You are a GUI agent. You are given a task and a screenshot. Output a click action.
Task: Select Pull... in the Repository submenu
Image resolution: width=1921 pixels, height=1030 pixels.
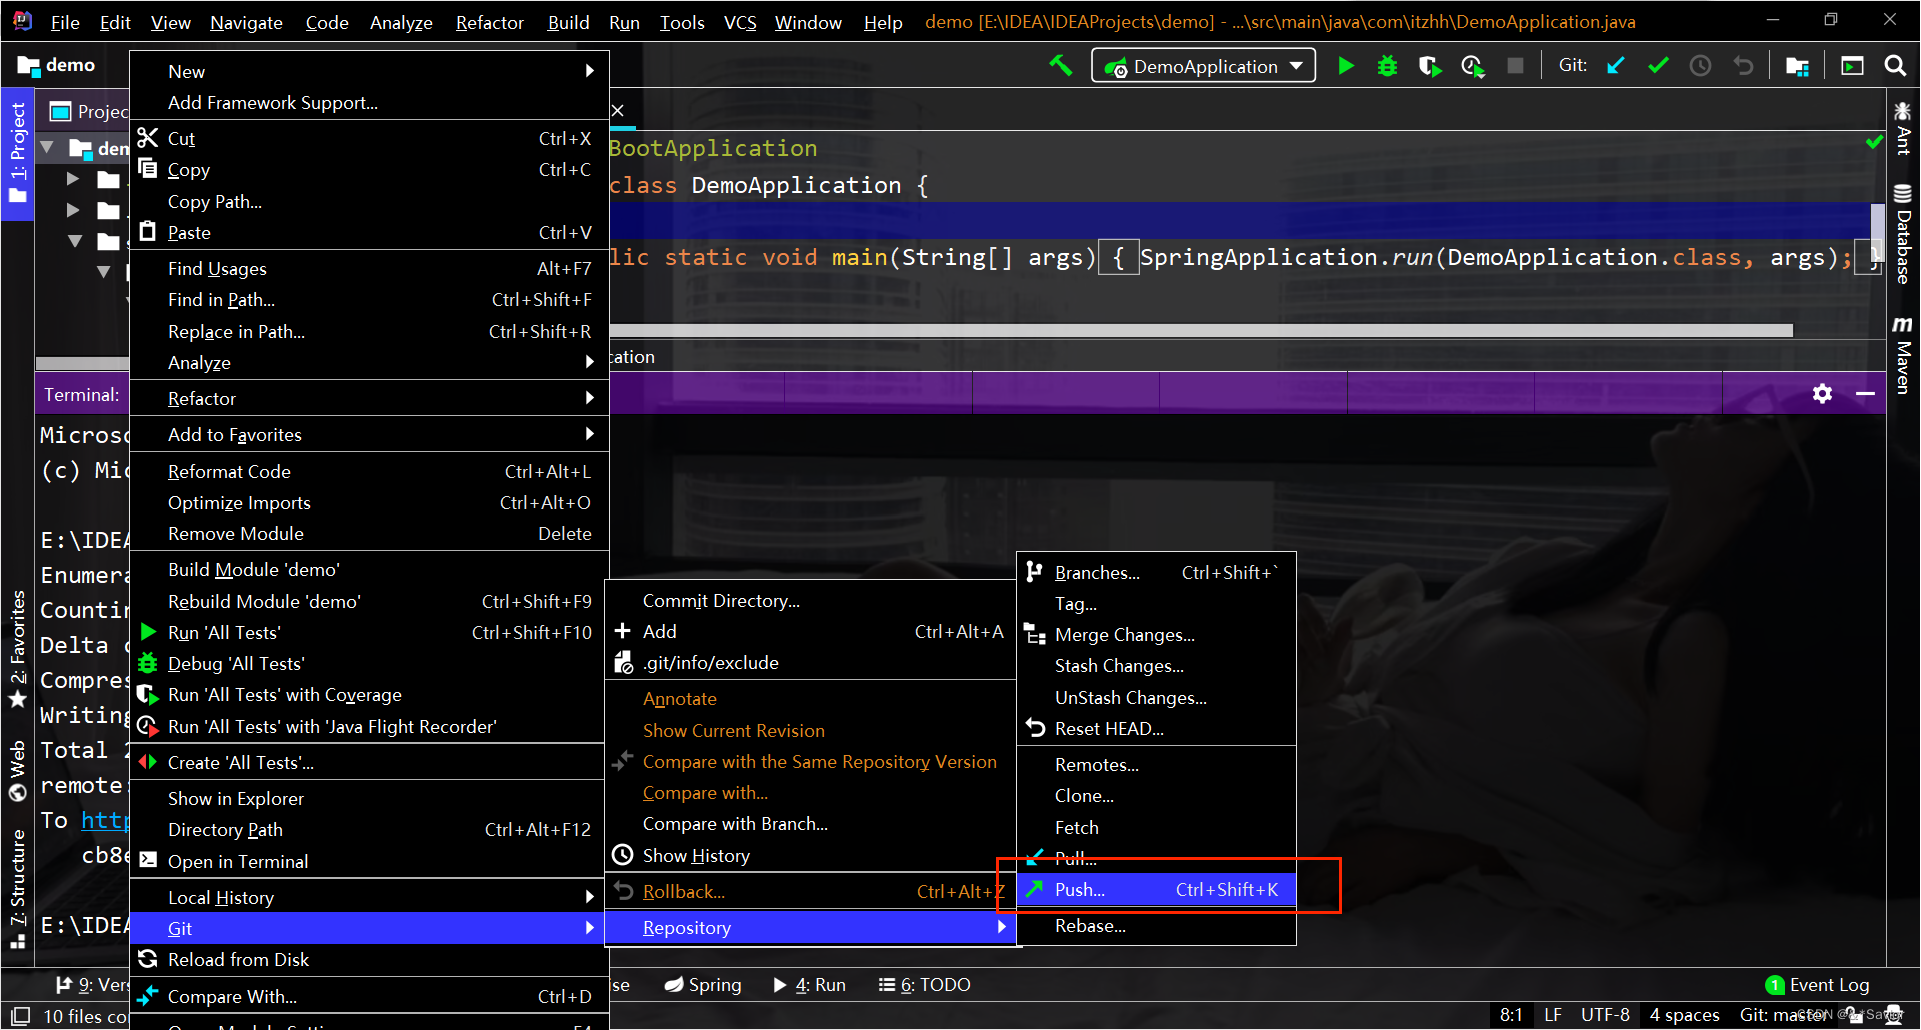(1156, 859)
